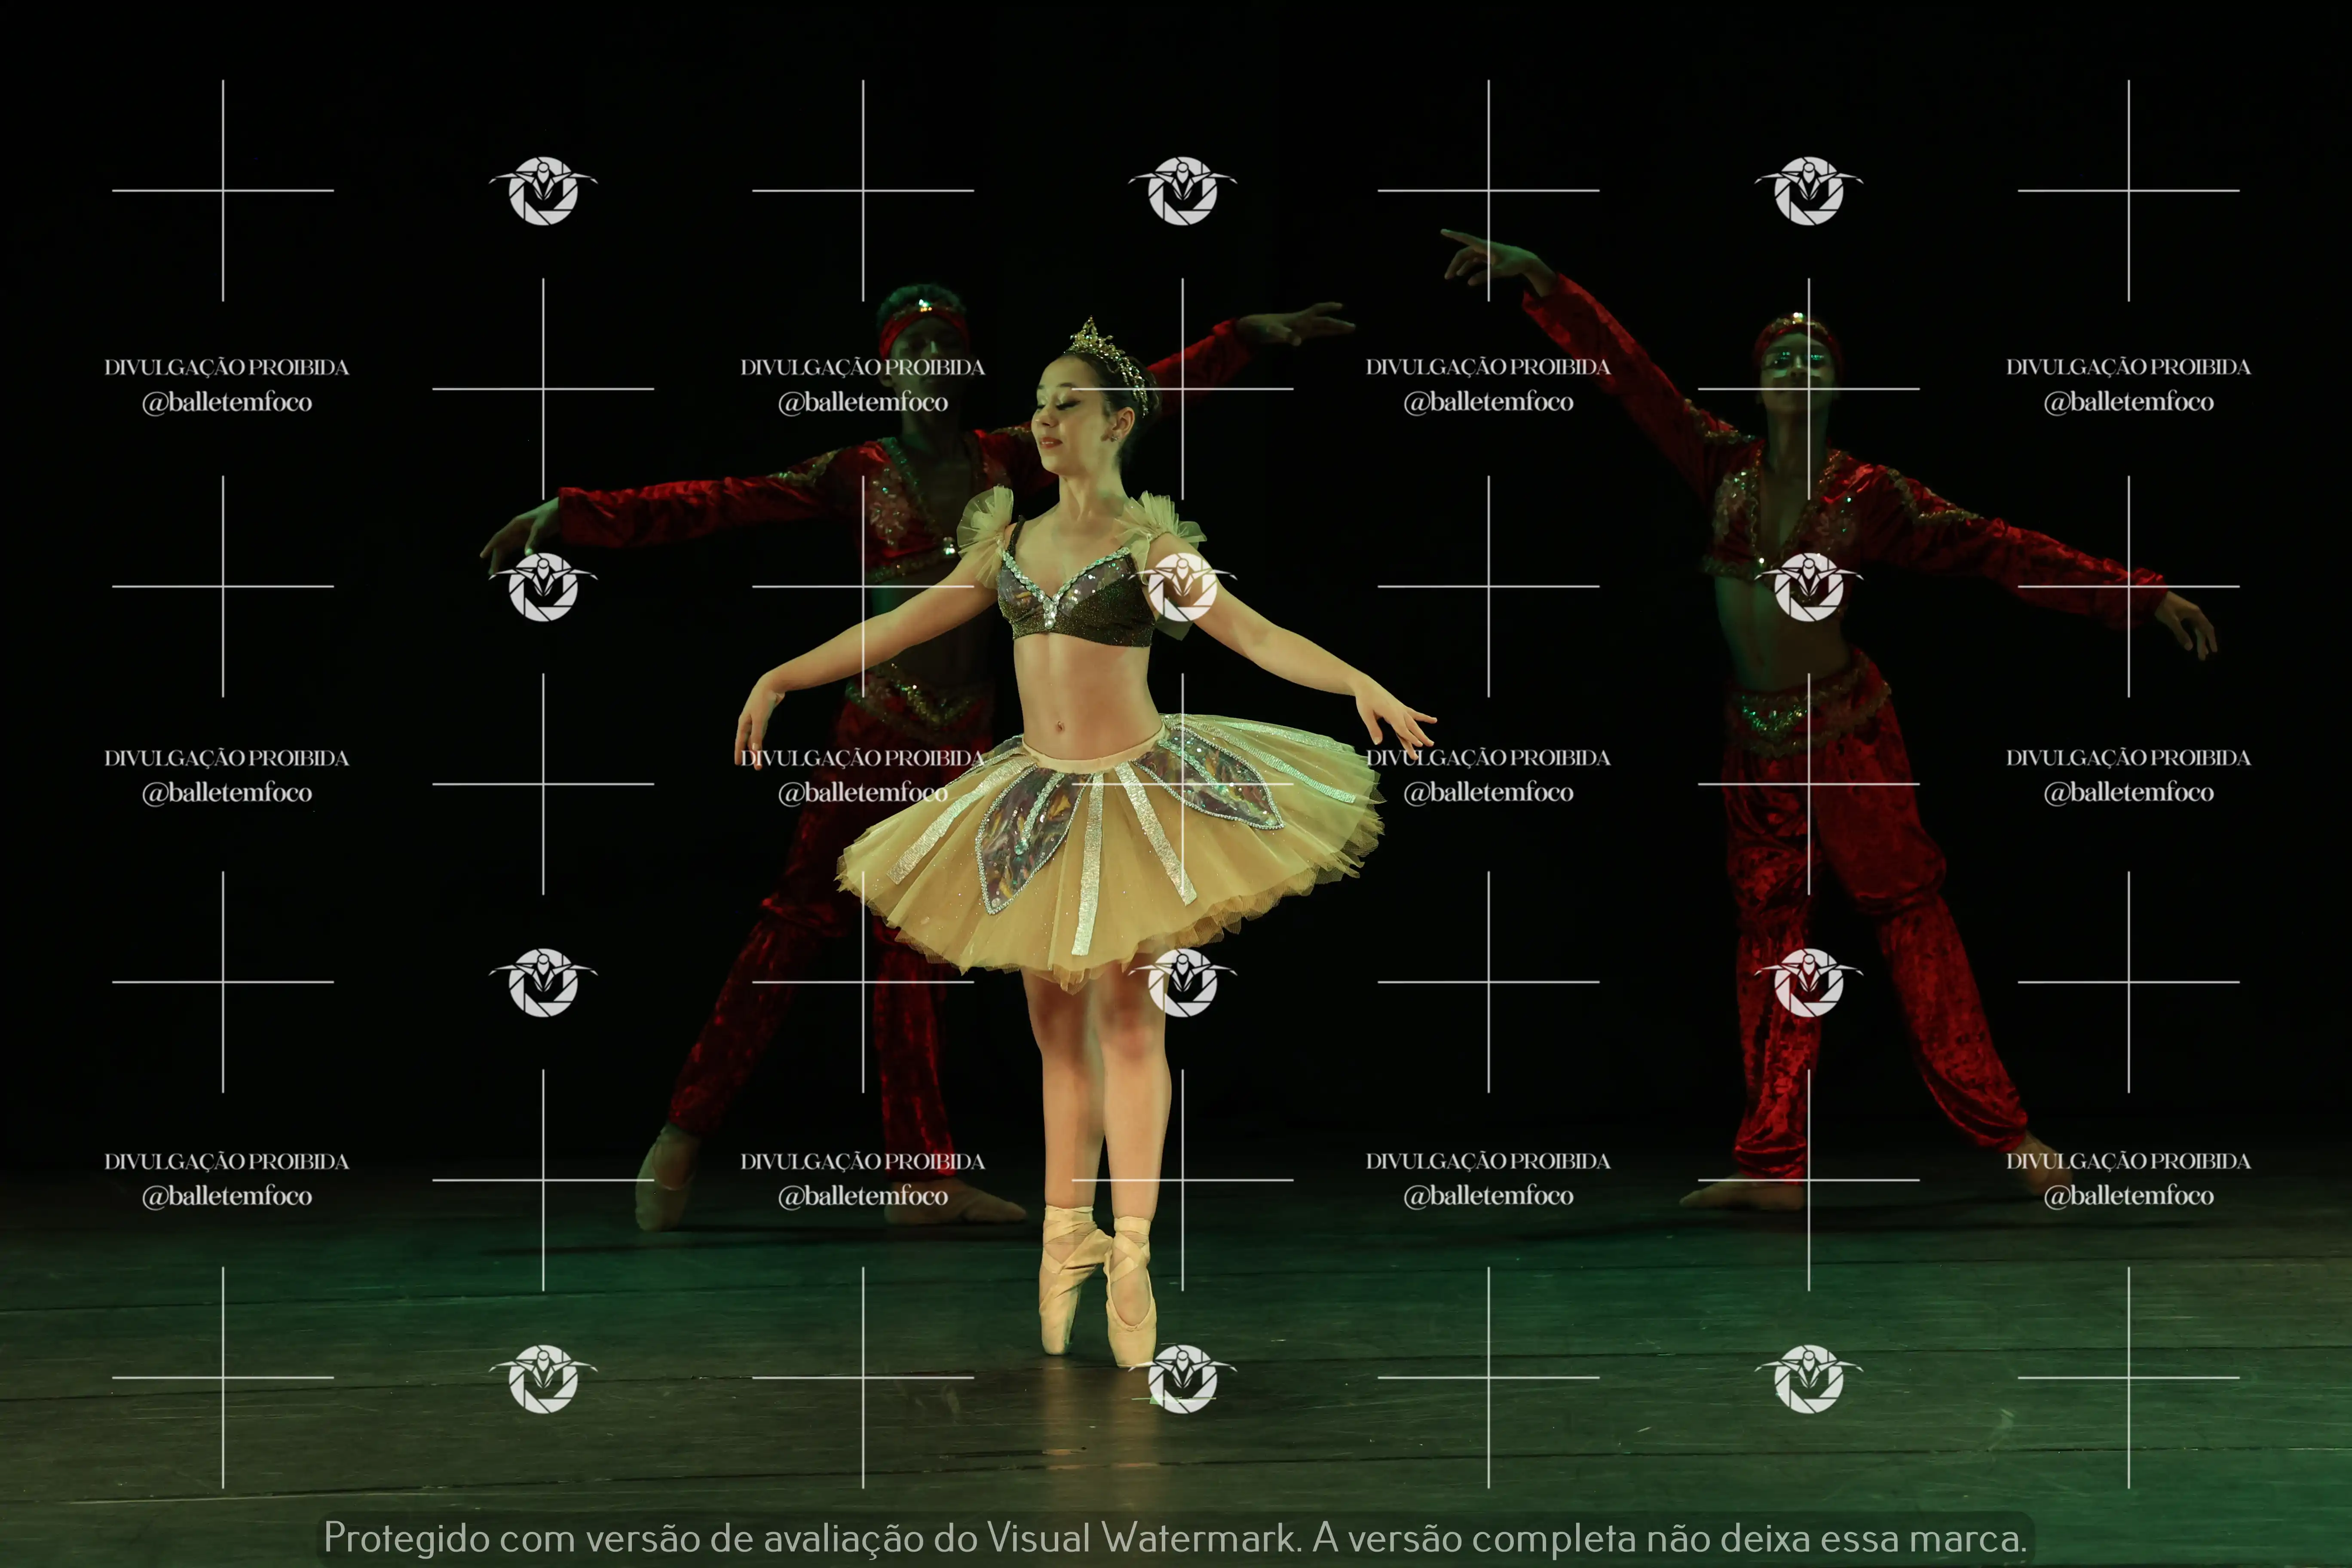Click the Visual Watermark trial notice text

pos(1175,1538)
